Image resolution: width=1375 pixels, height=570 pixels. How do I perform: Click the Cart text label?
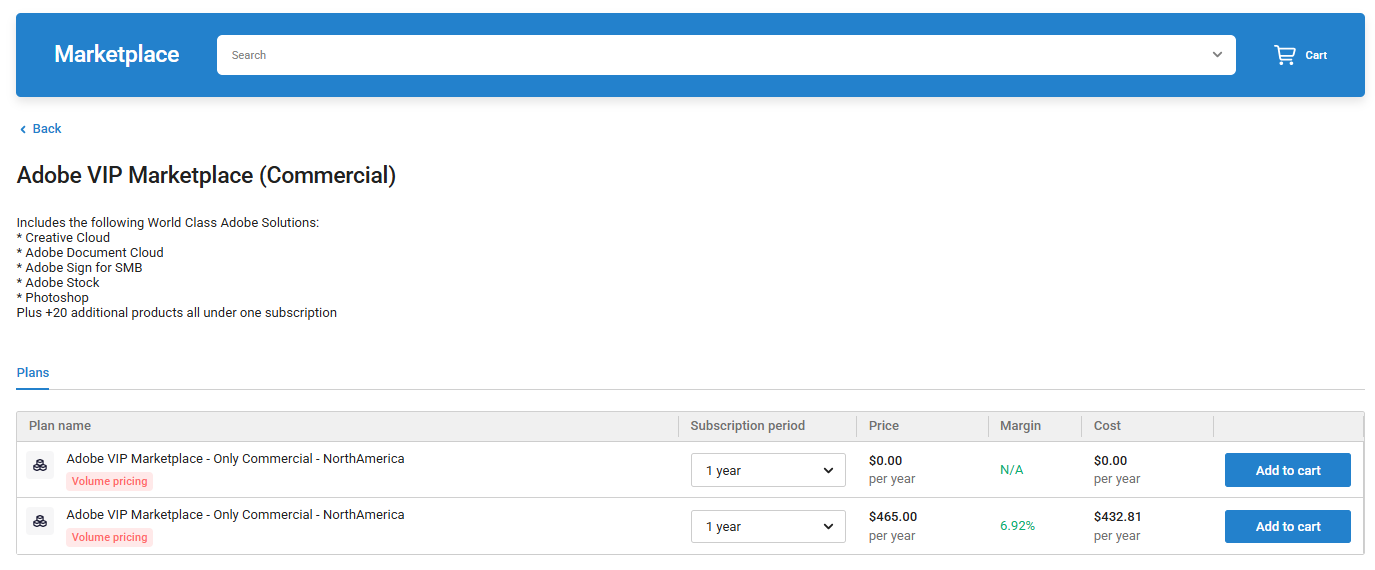coord(1316,56)
